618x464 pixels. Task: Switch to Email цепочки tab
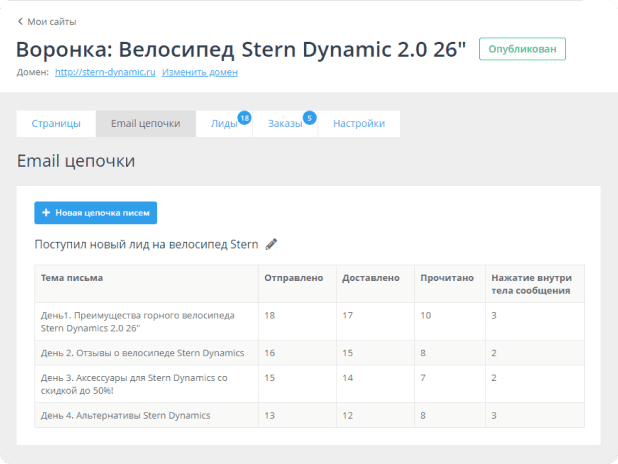(145, 124)
